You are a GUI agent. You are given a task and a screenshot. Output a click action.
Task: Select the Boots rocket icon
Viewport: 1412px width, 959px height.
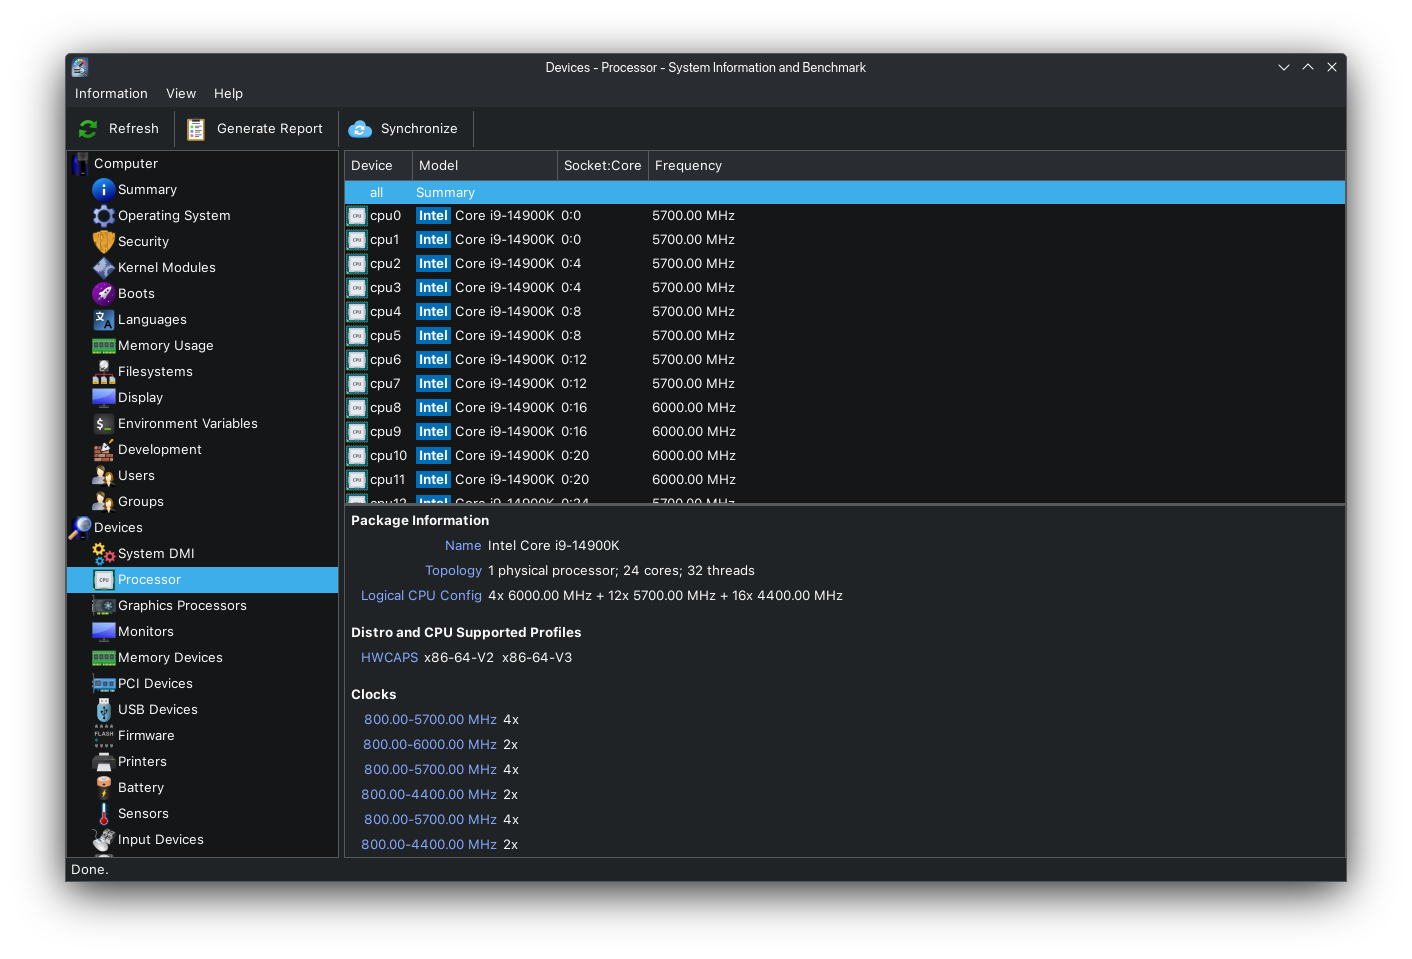tap(103, 294)
